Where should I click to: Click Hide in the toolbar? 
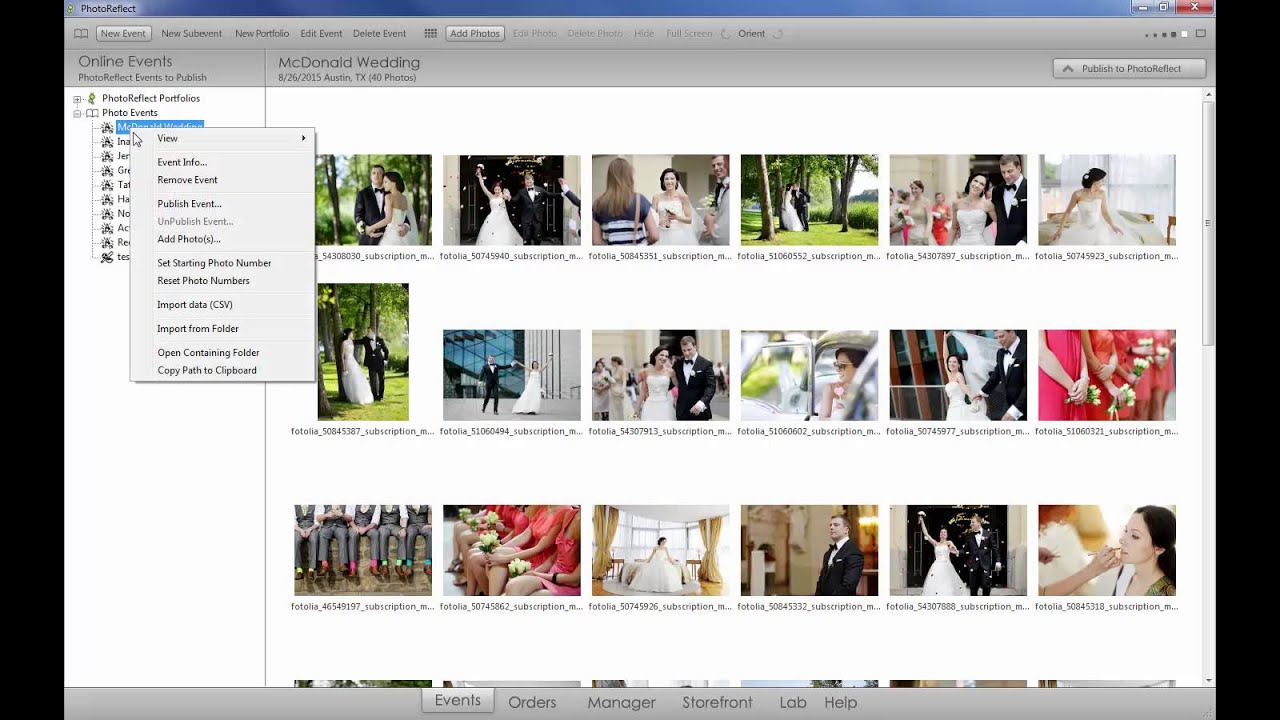coord(644,33)
